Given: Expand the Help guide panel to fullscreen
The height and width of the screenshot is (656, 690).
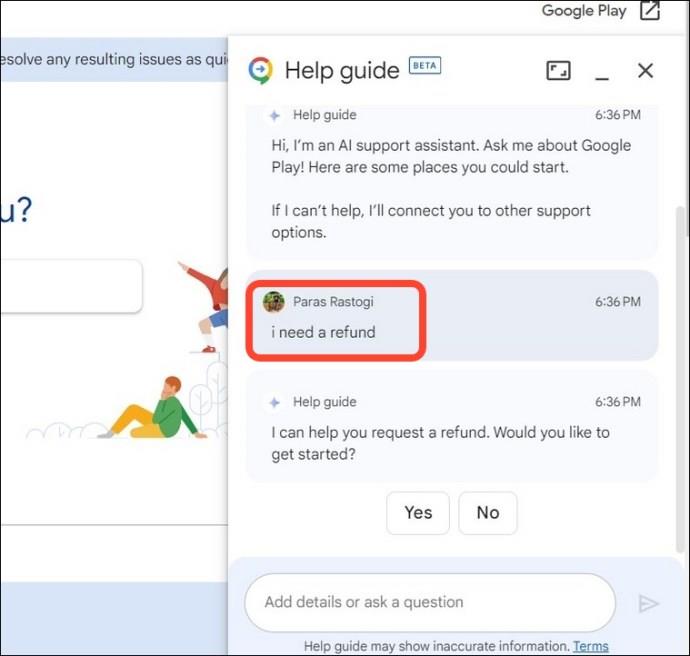Looking at the screenshot, I should (558, 70).
